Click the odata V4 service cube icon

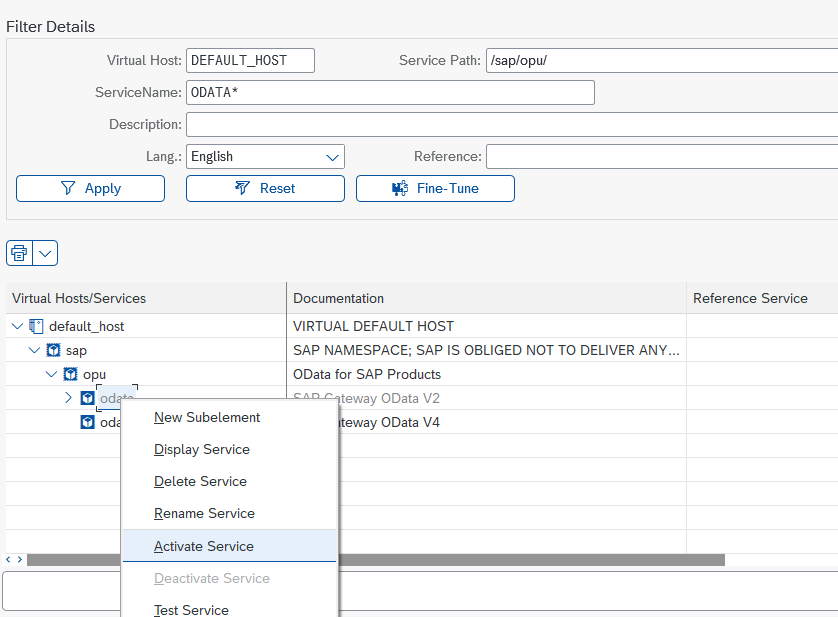pyautogui.click(x=88, y=422)
